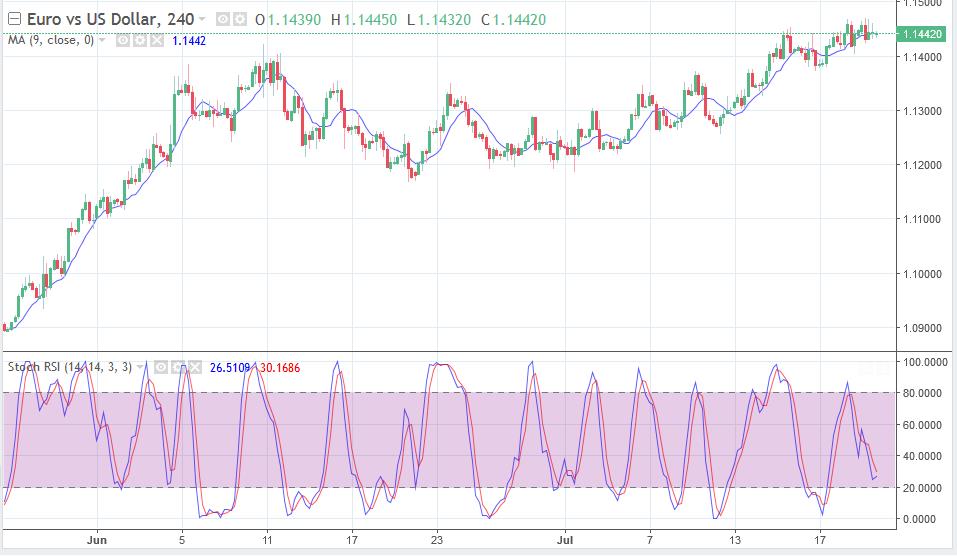Remove the MA indicator with its X icon
This screenshot has width=957, height=556.
pos(157,40)
